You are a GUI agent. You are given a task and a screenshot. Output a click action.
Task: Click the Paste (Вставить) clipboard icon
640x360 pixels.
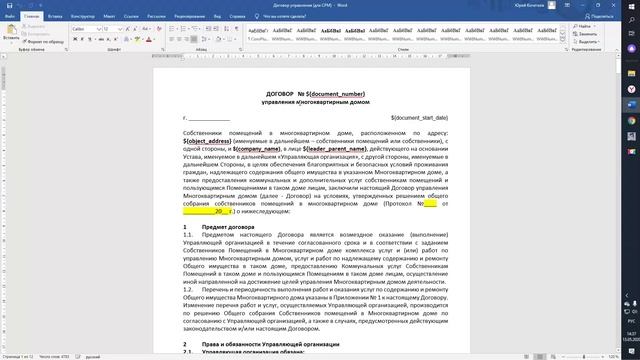pos(11,29)
